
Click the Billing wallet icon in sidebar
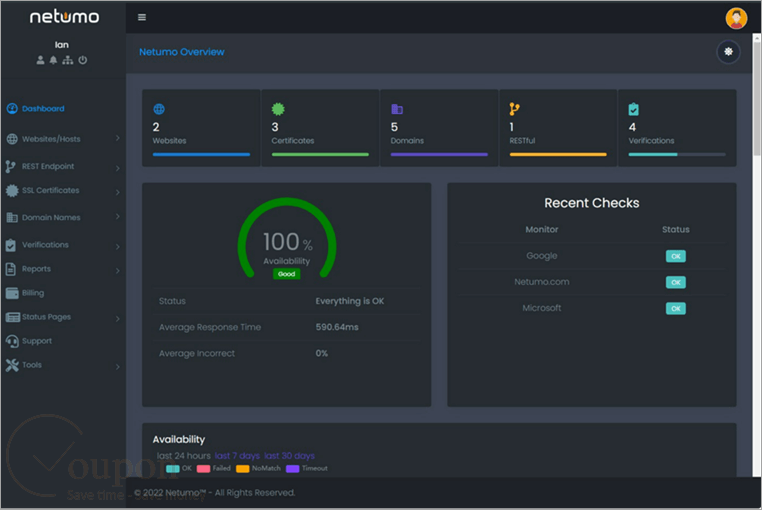click(12, 293)
